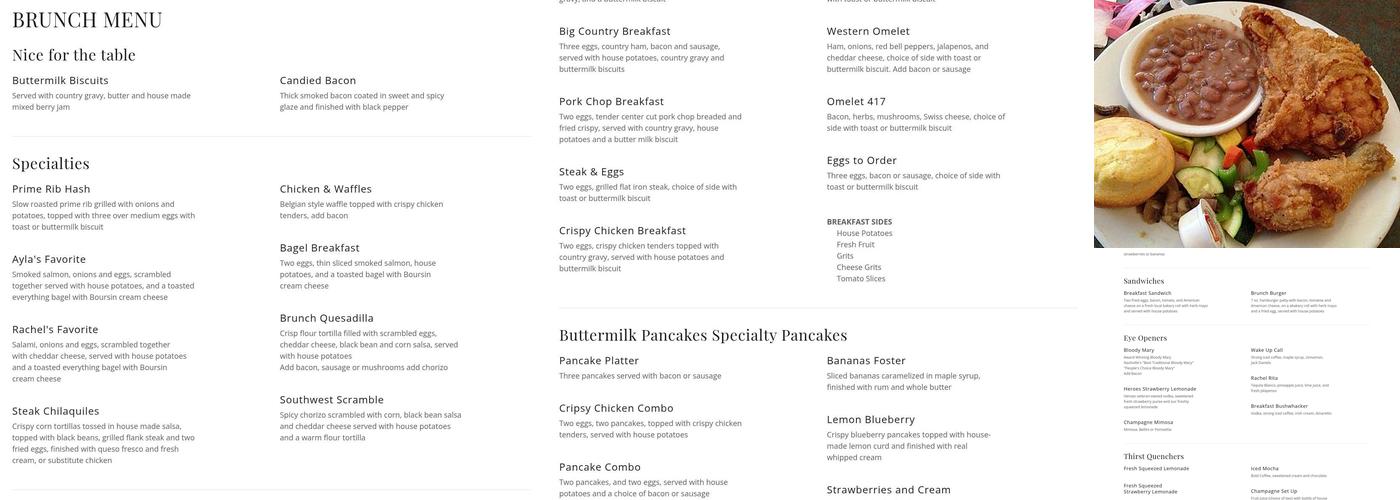This screenshot has width=1400, height=500.
Task: Select the Buttermilk Biscuits item
Action: (x=60, y=80)
